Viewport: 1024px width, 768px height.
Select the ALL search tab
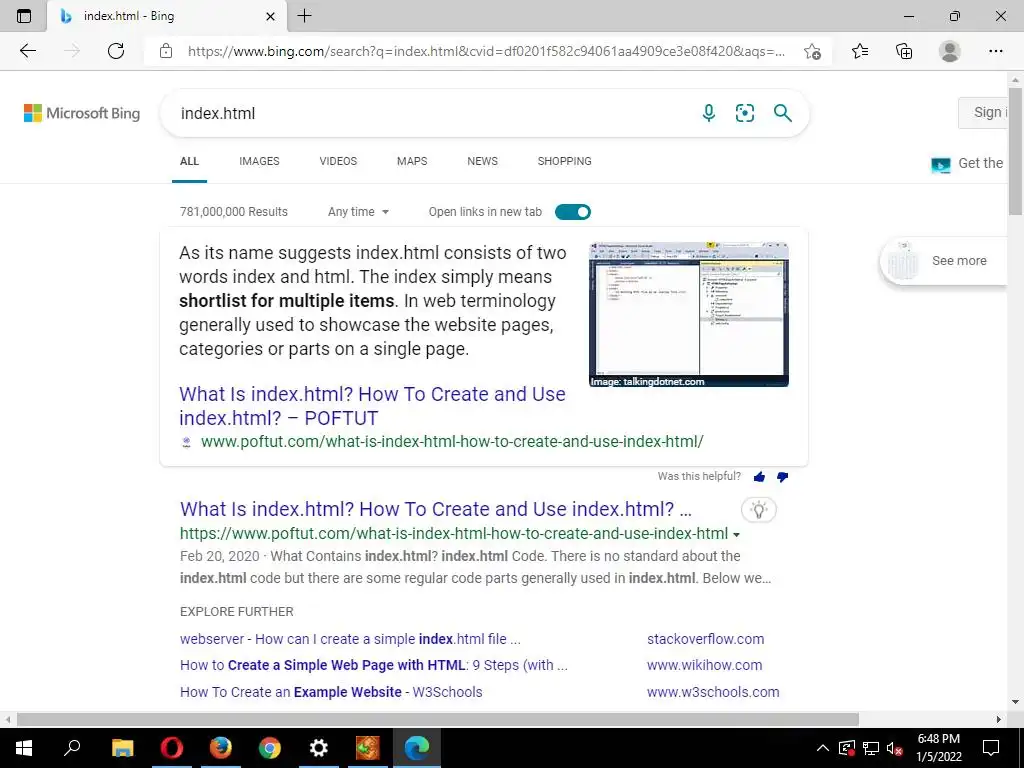tap(189, 161)
